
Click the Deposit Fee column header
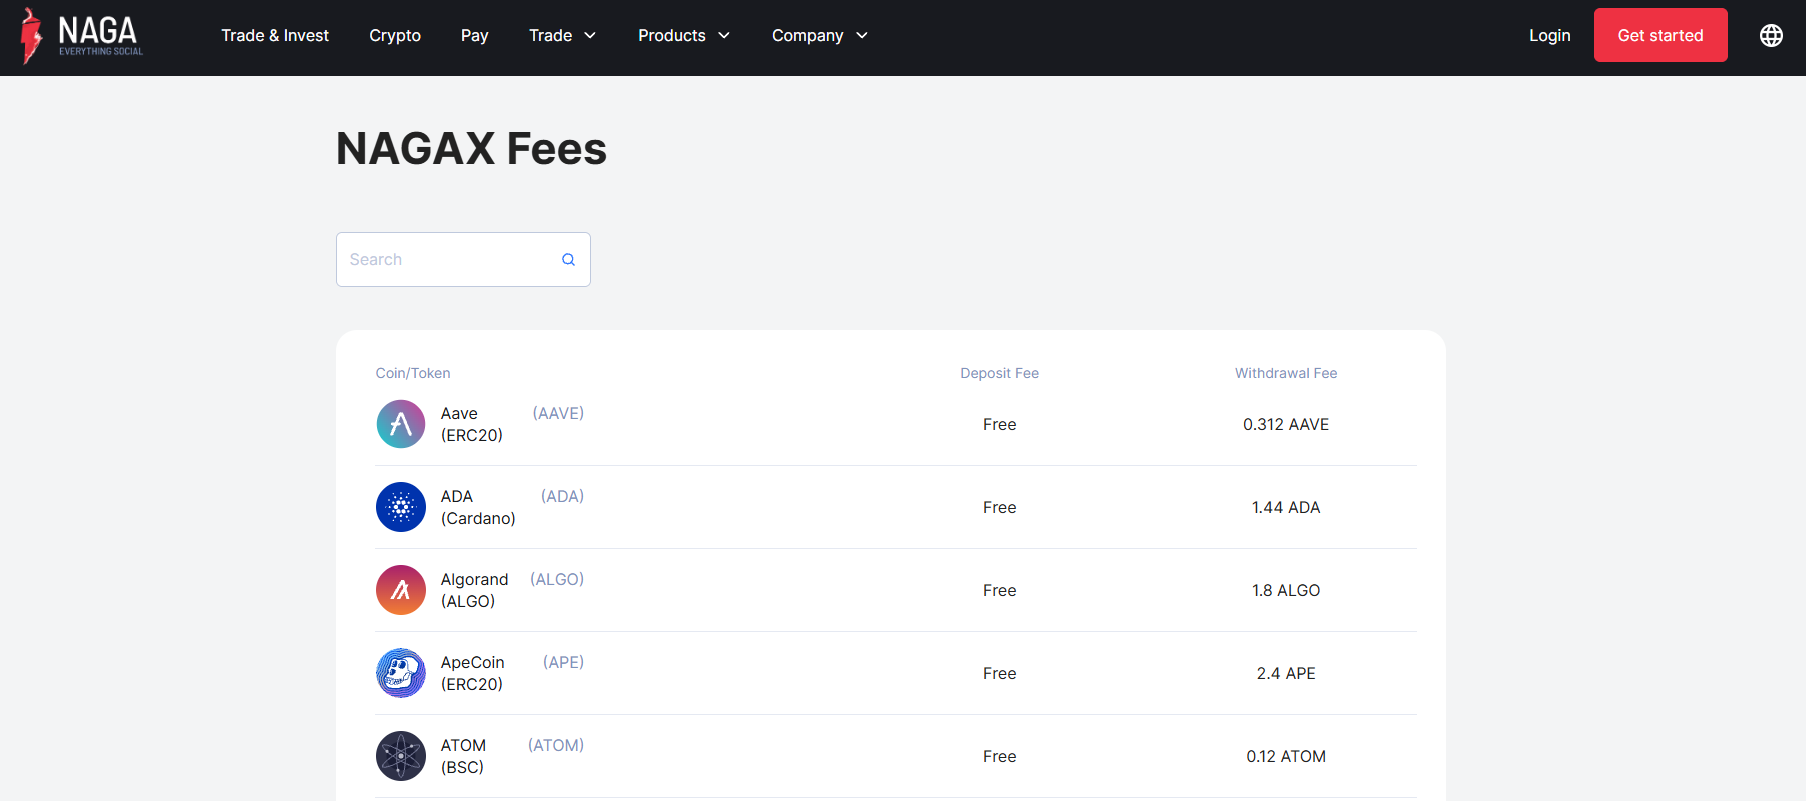(1000, 373)
